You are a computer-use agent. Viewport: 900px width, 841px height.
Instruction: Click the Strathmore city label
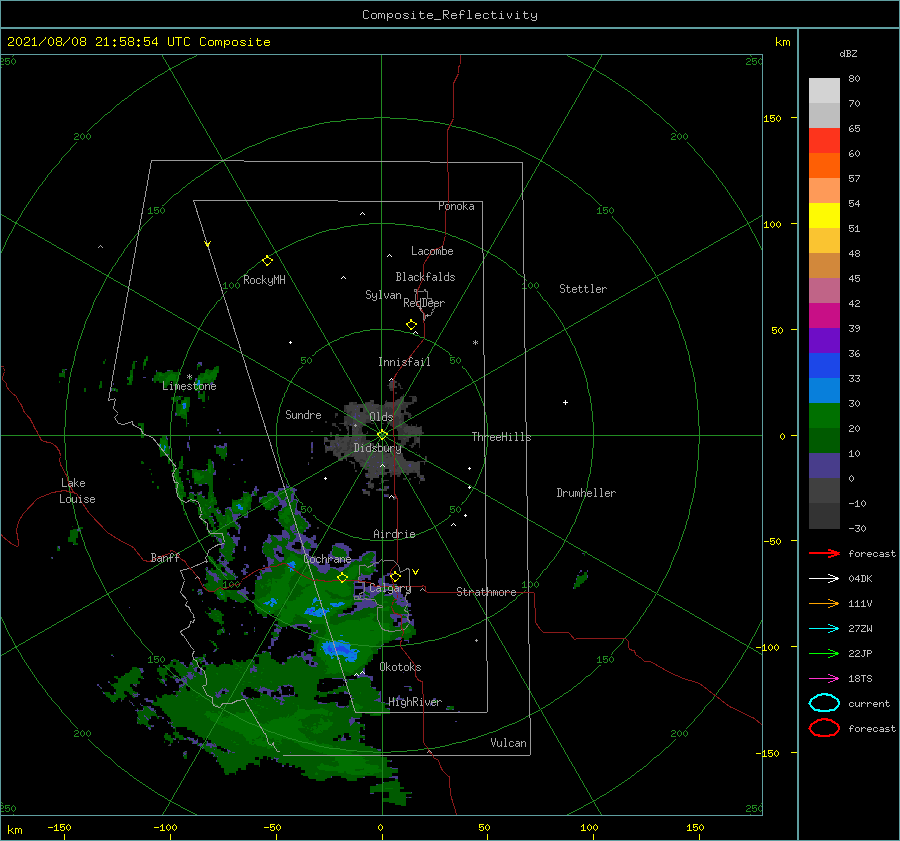pyautogui.click(x=487, y=592)
